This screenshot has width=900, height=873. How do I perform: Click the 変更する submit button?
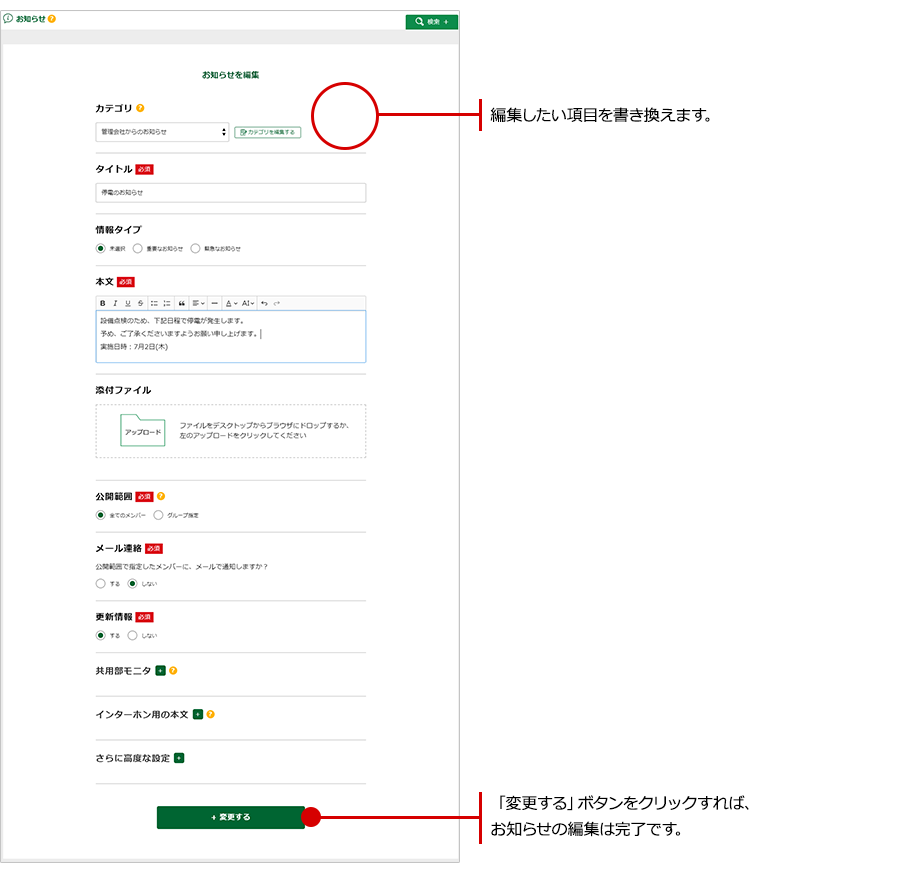[x=230, y=817]
